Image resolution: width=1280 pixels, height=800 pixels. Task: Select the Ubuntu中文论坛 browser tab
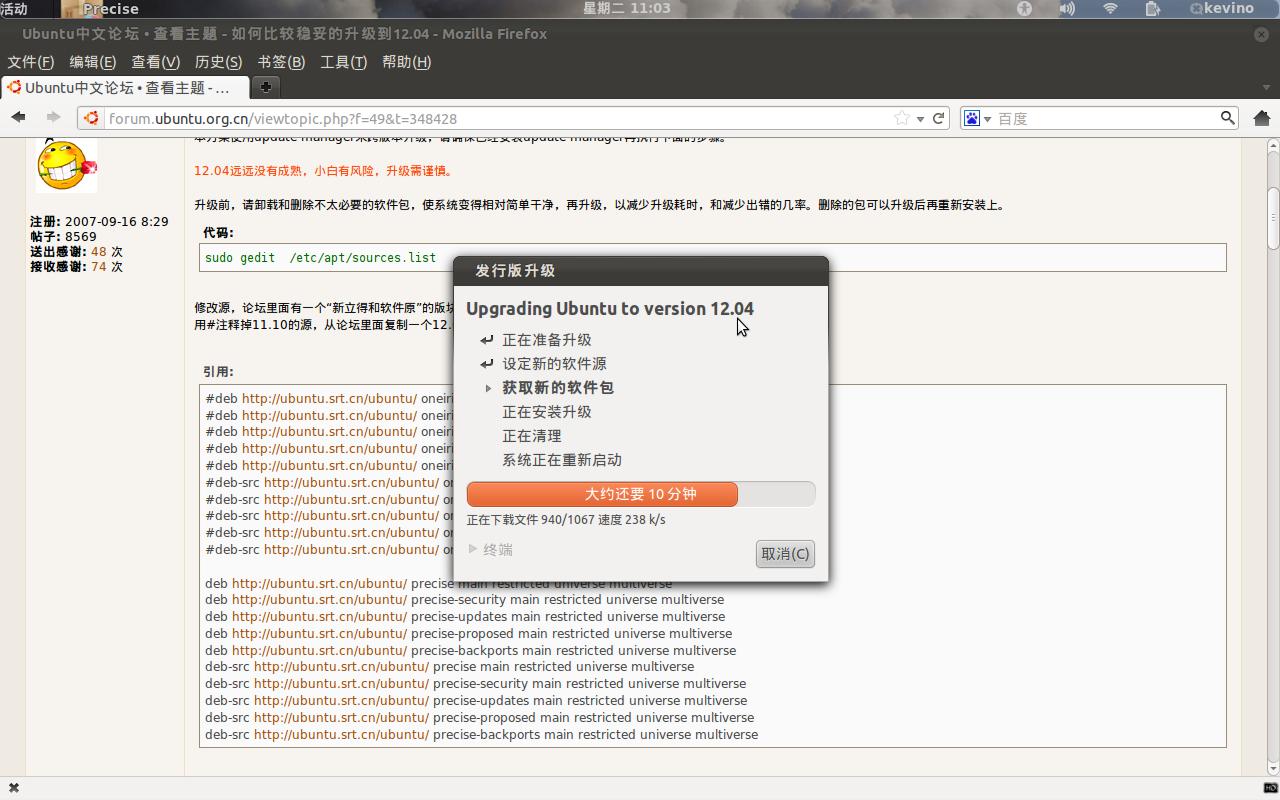coord(124,87)
